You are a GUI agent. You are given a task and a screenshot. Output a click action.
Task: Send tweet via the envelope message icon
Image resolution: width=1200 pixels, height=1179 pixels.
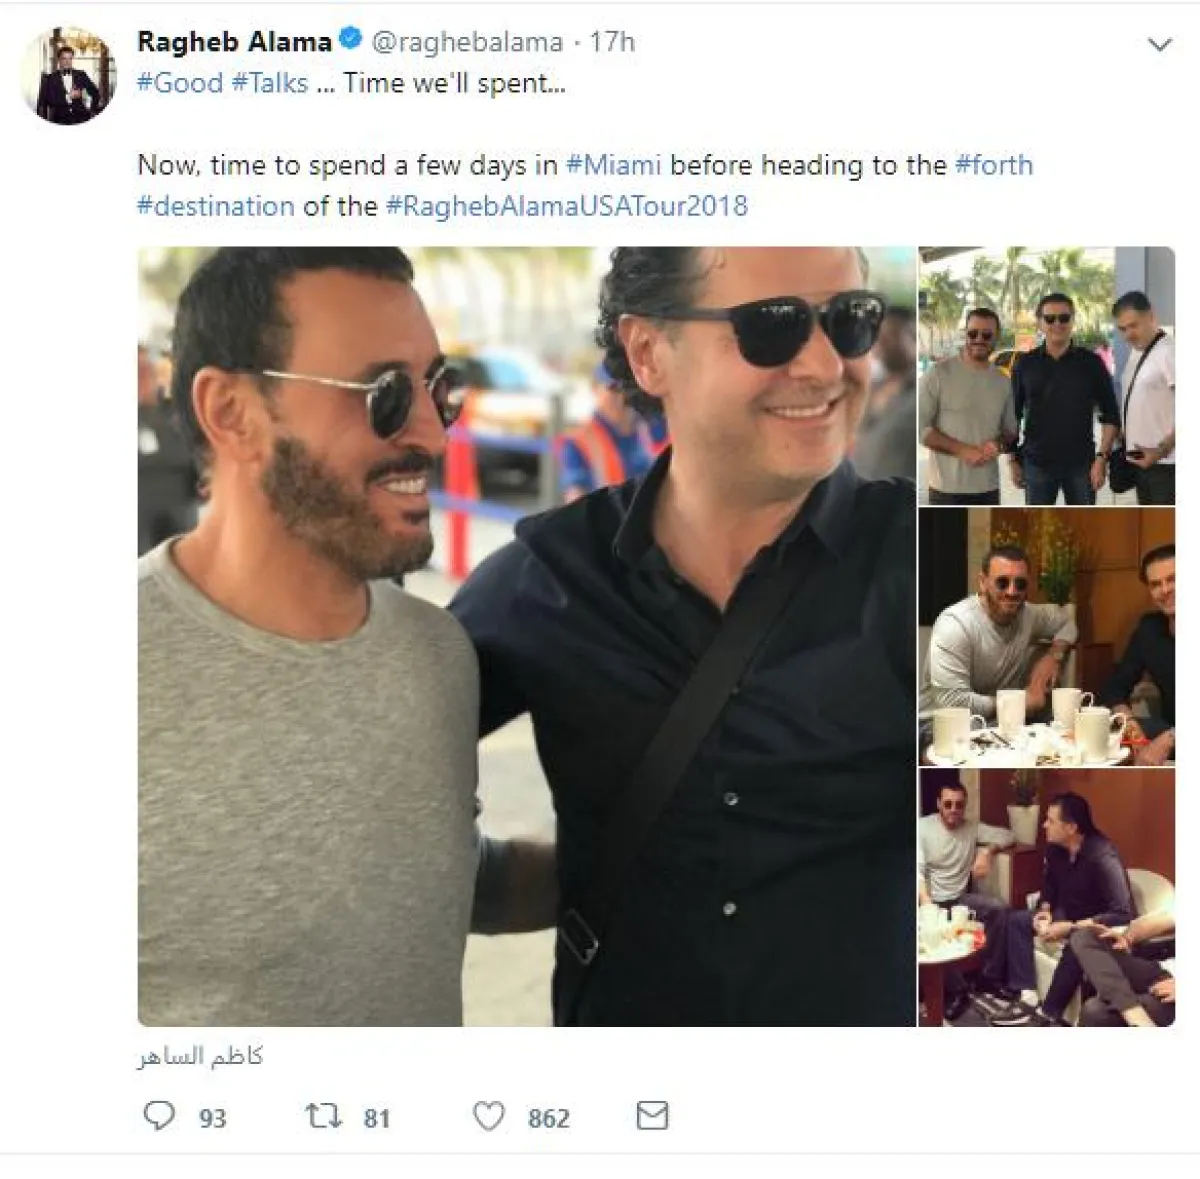pos(652,1115)
